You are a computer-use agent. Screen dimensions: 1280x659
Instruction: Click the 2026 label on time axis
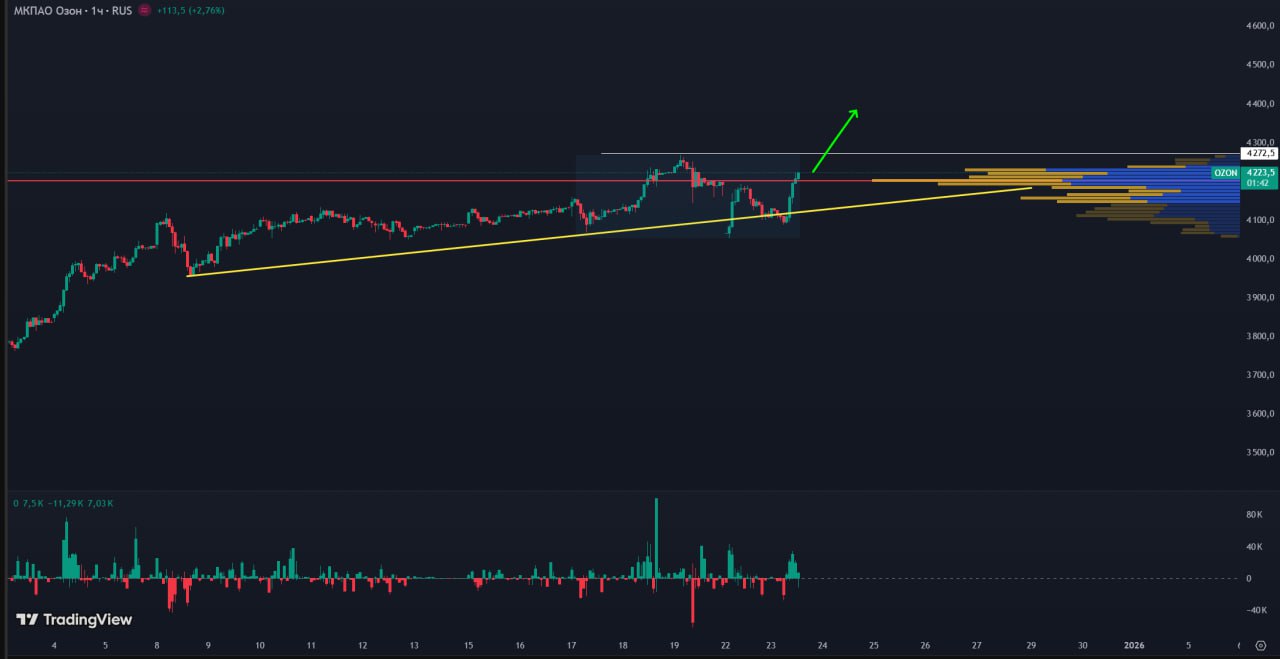pos(1133,646)
